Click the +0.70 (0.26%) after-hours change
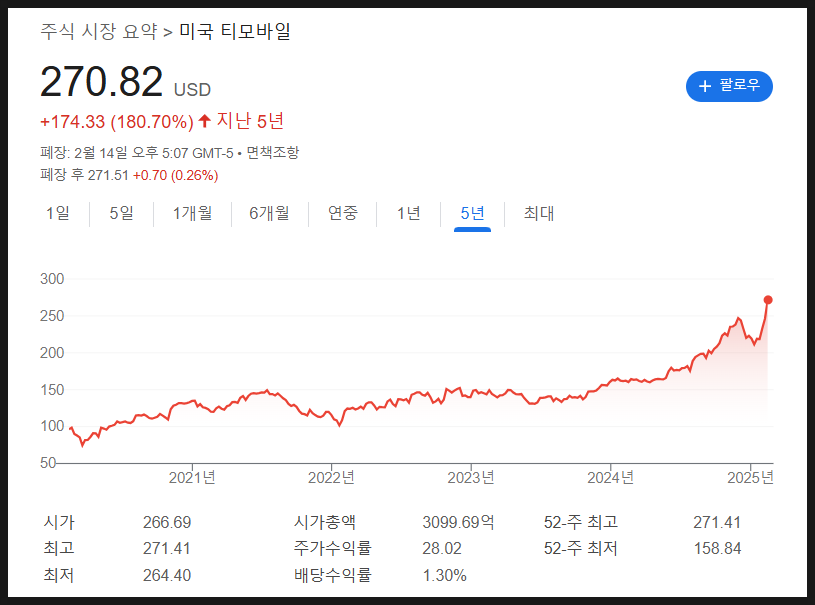This screenshot has width=815, height=605. coord(176,175)
